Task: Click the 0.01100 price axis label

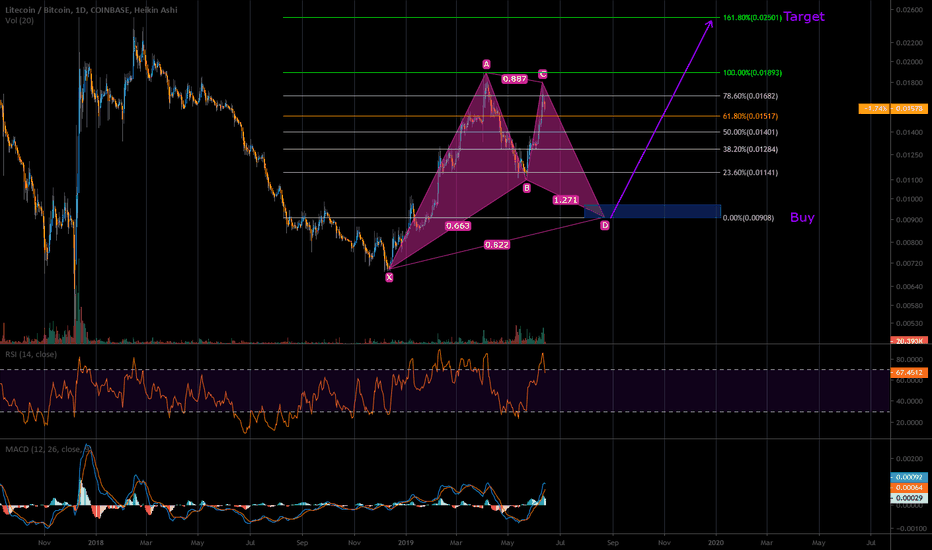Action: pyautogui.click(x=909, y=180)
